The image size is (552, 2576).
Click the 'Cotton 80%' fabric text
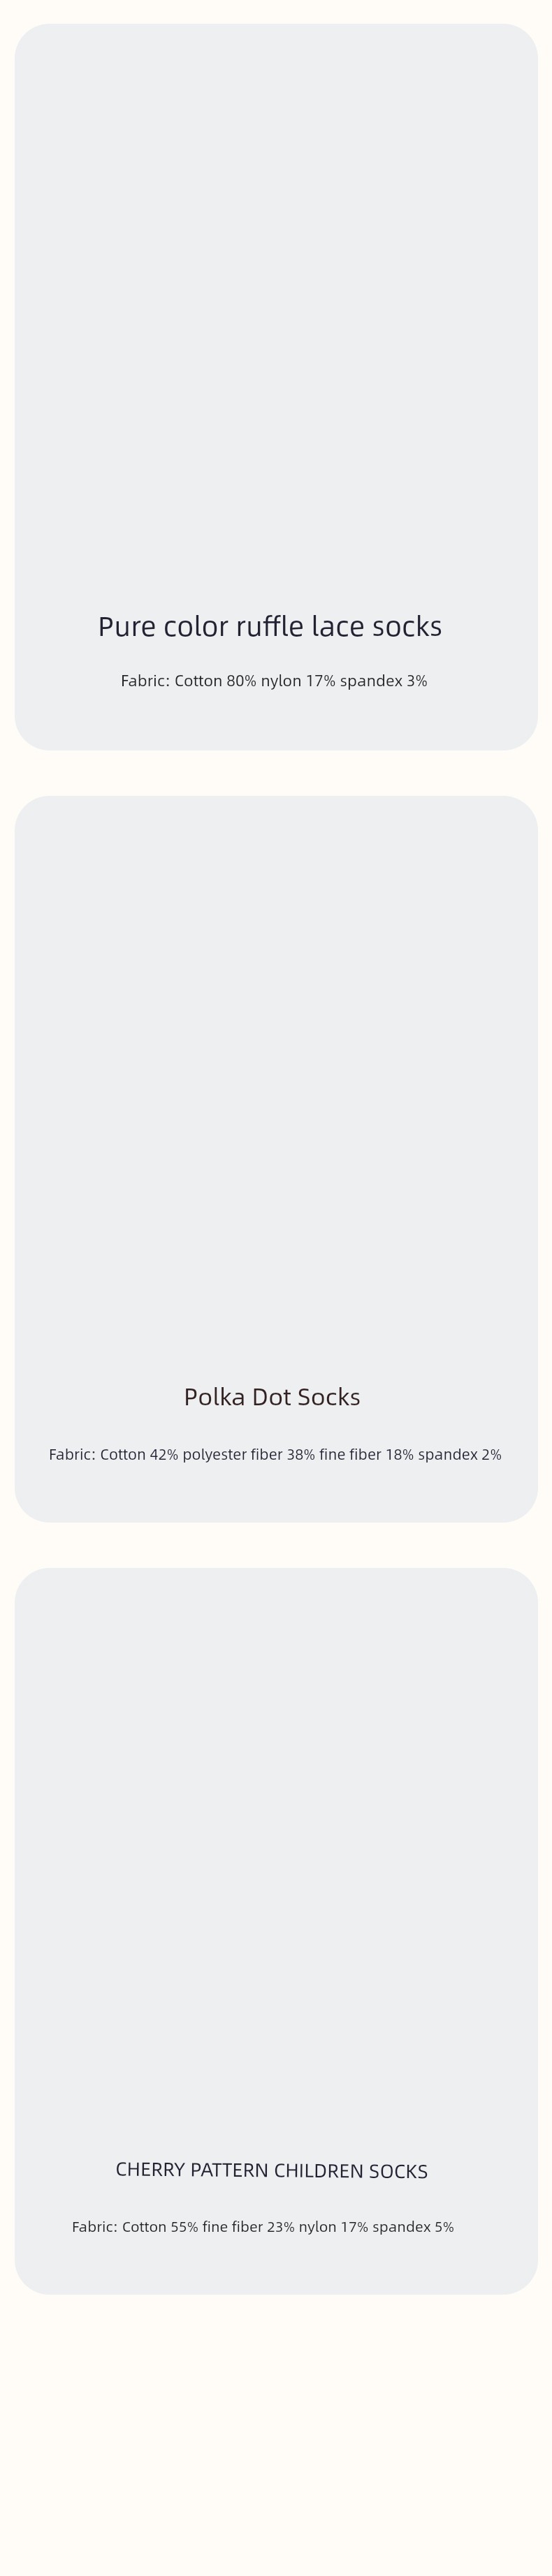point(215,681)
